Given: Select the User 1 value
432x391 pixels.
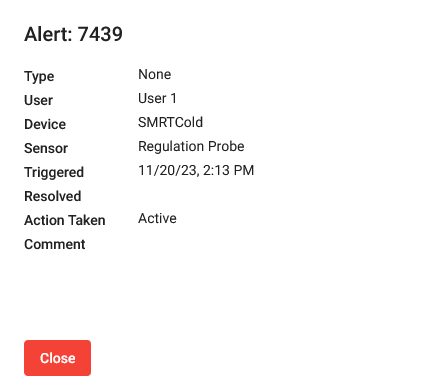Looking at the screenshot, I should pyautogui.click(x=157, y=98).
